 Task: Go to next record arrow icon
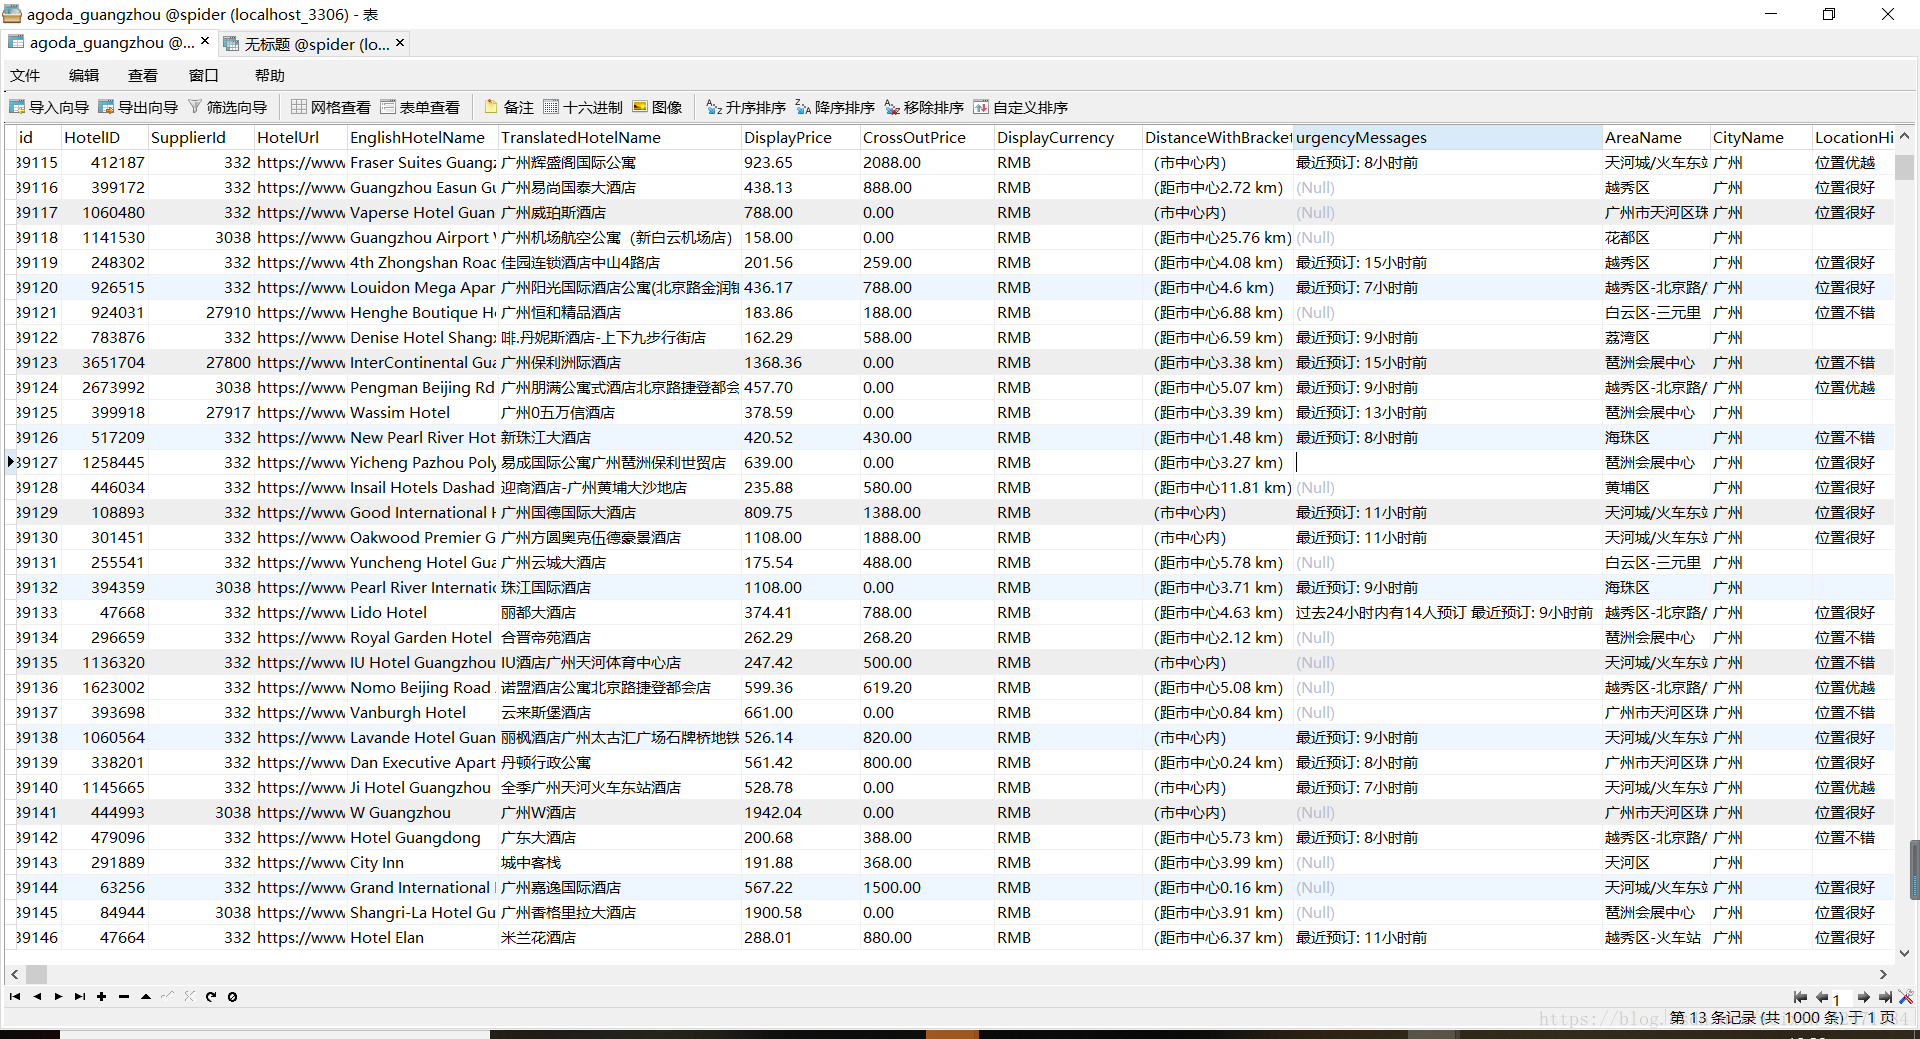[58, 996]
